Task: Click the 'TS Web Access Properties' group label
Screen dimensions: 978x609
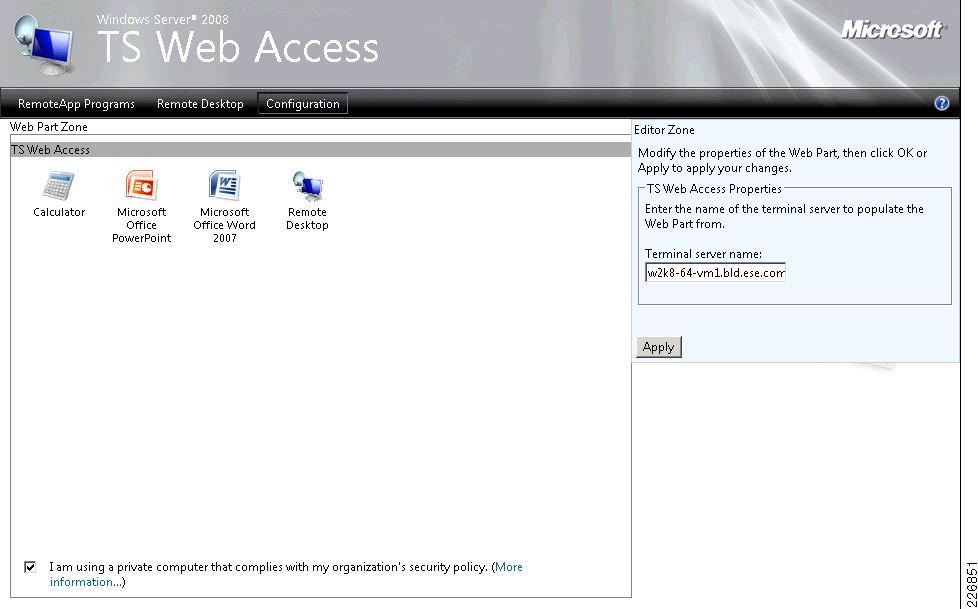Action: tap(714, 188)
